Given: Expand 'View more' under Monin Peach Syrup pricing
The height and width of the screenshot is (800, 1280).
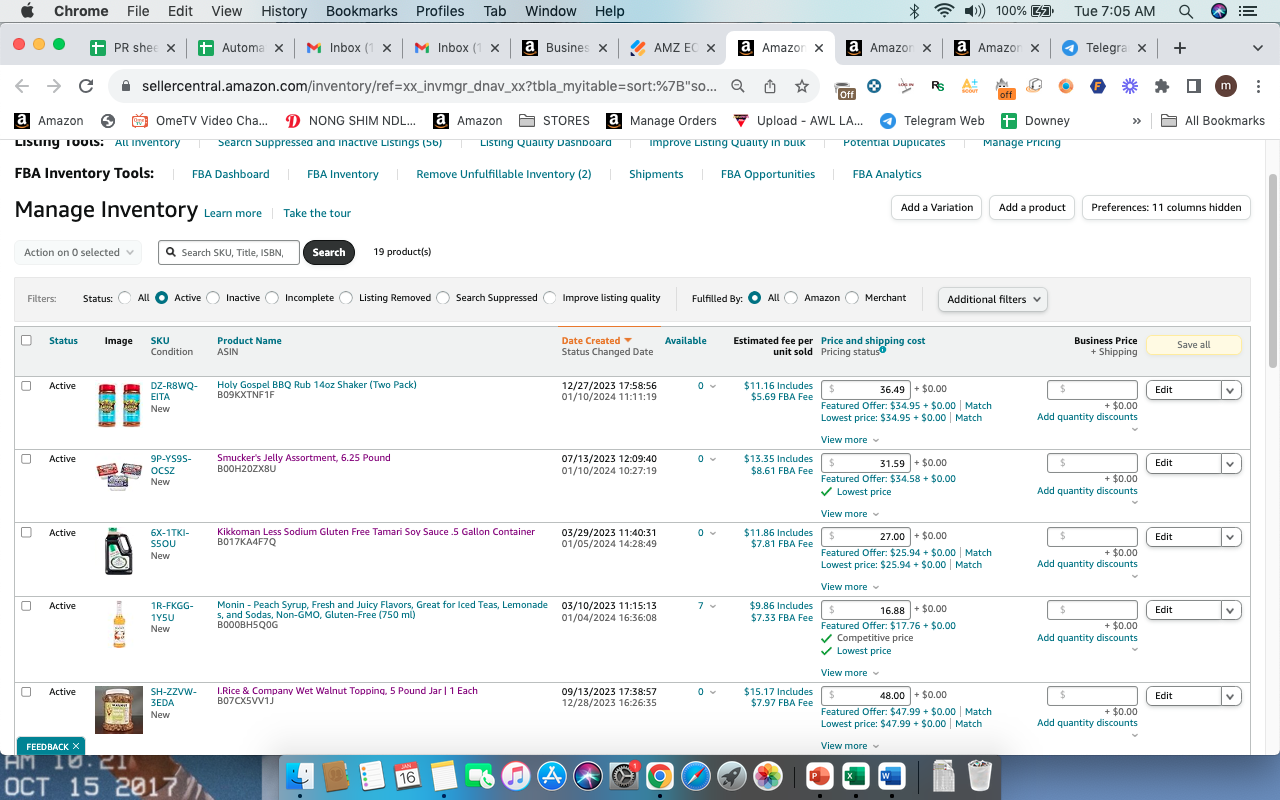Looking at the screenshot, I should [850, 673].
